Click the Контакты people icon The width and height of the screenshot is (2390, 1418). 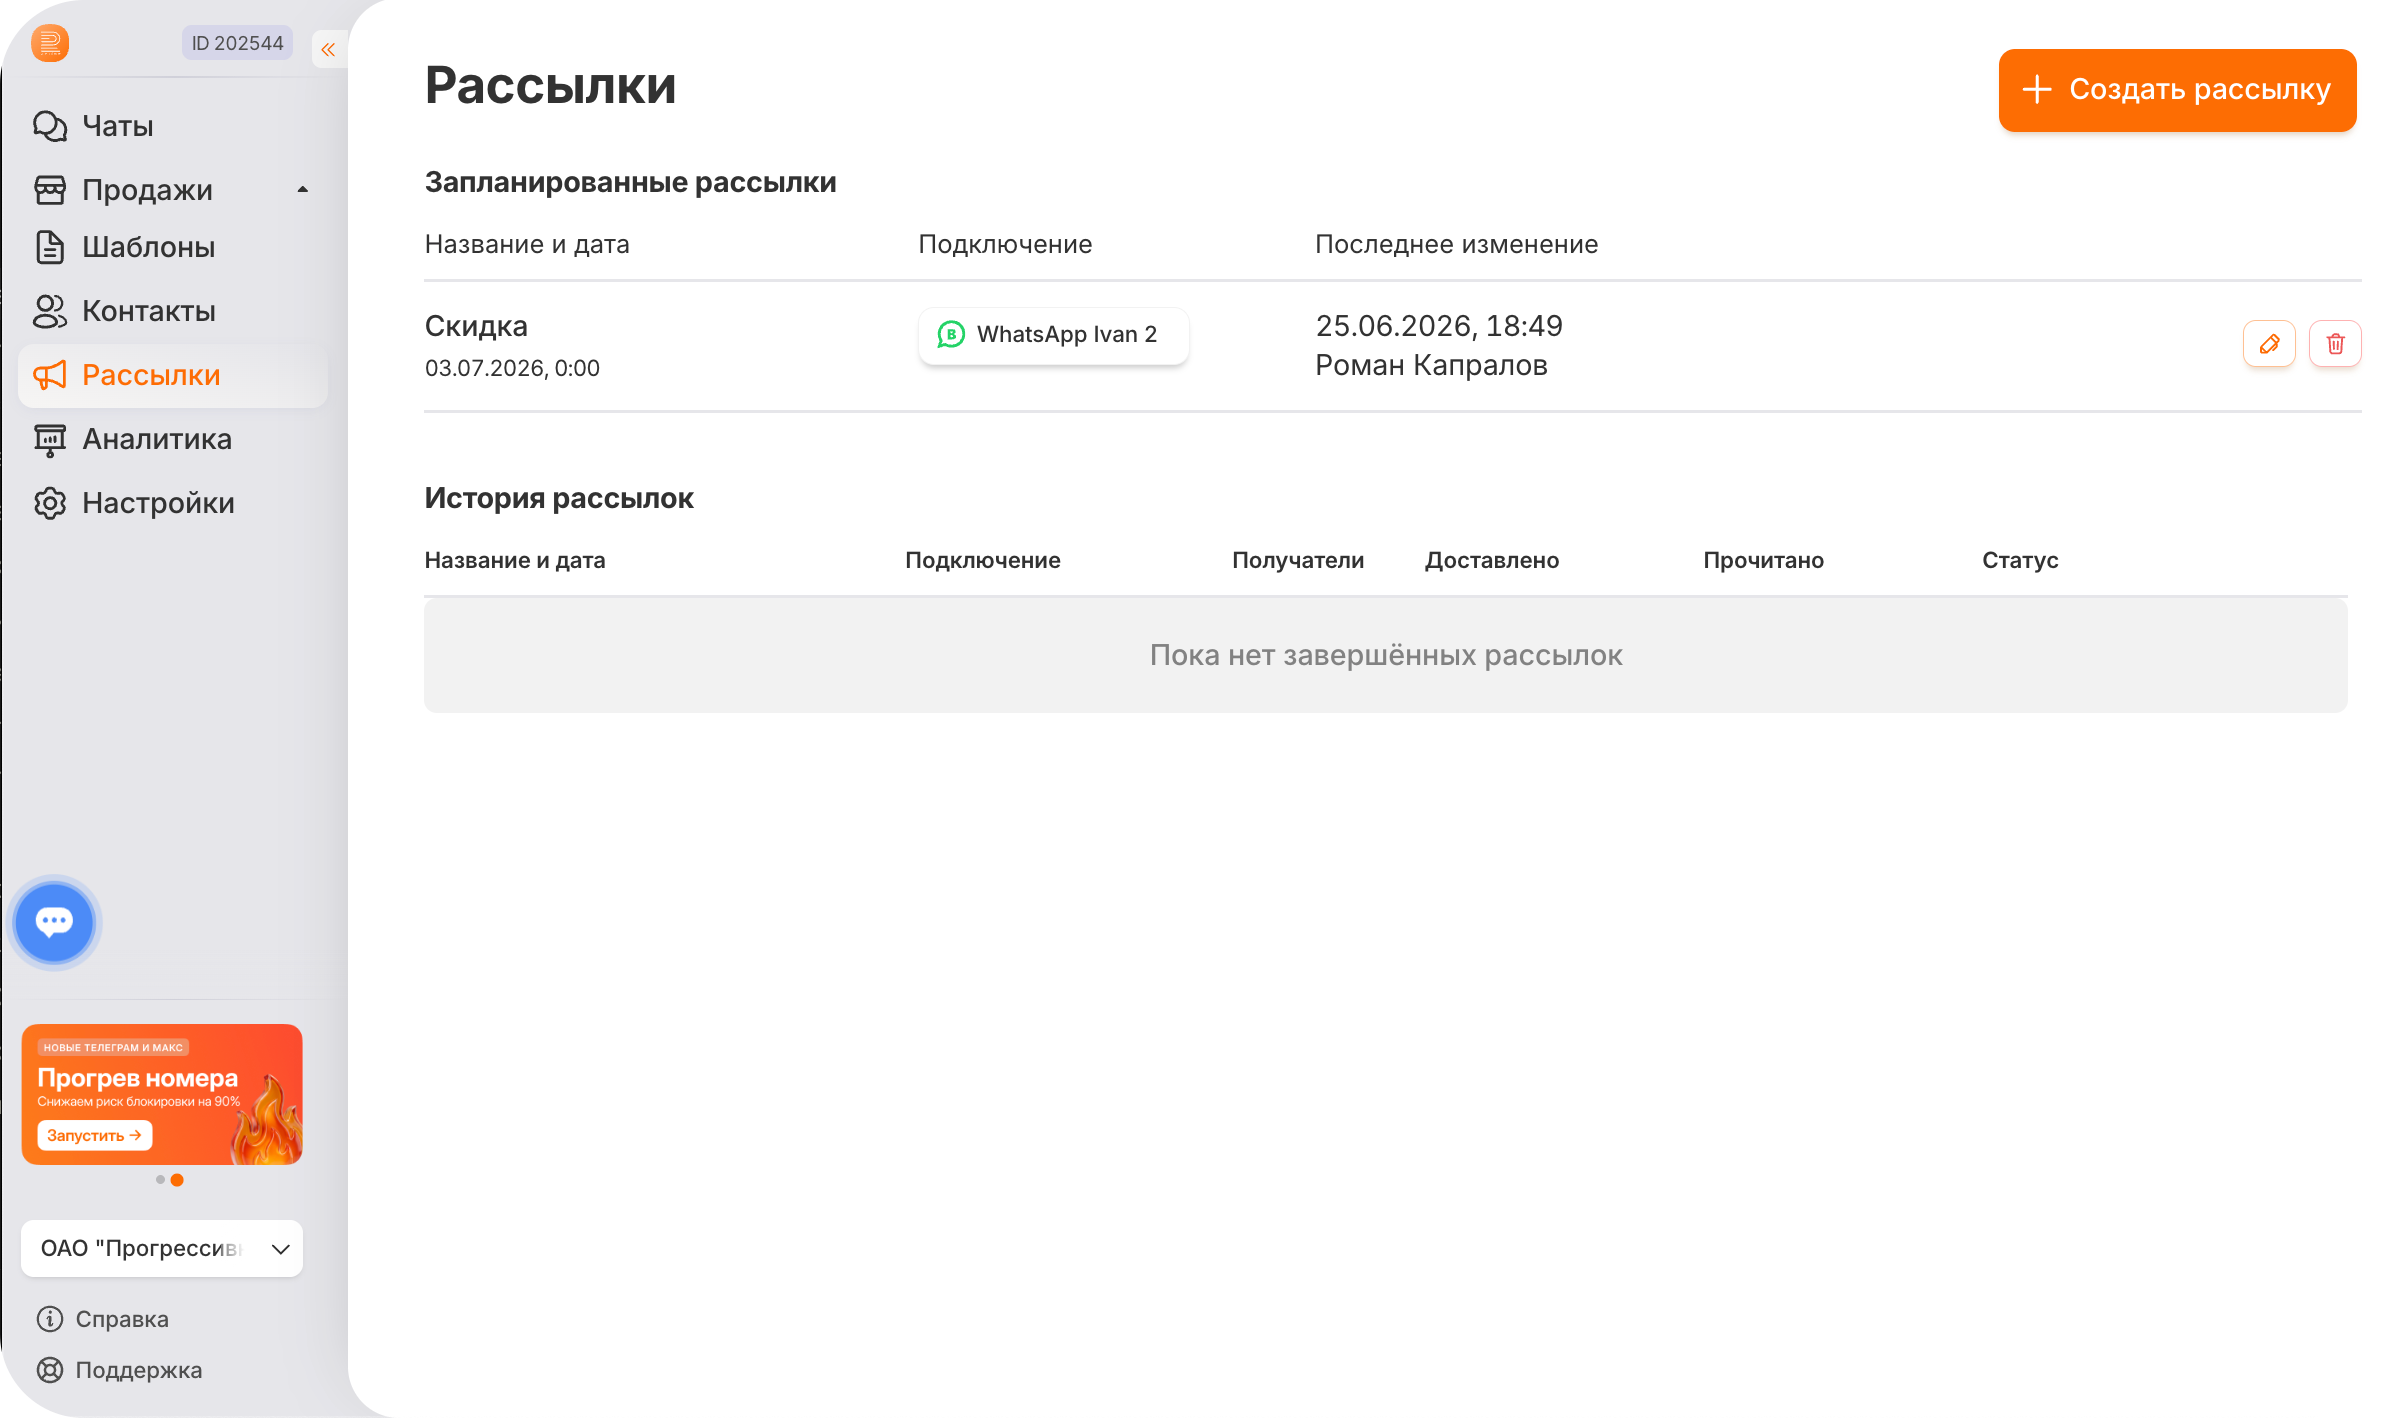(x=50, y=311)
